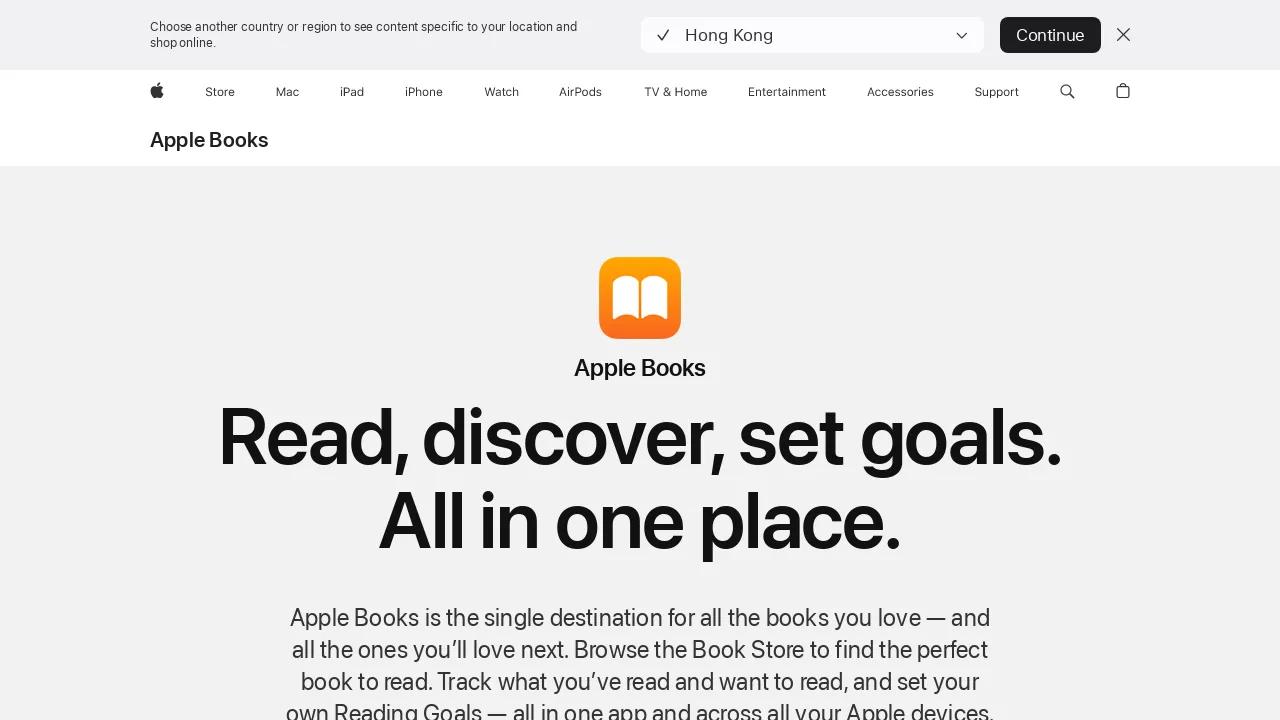This screenshot has width=1280, height=720.
Task: Visit the Accessories menu item
Action: 900,92
